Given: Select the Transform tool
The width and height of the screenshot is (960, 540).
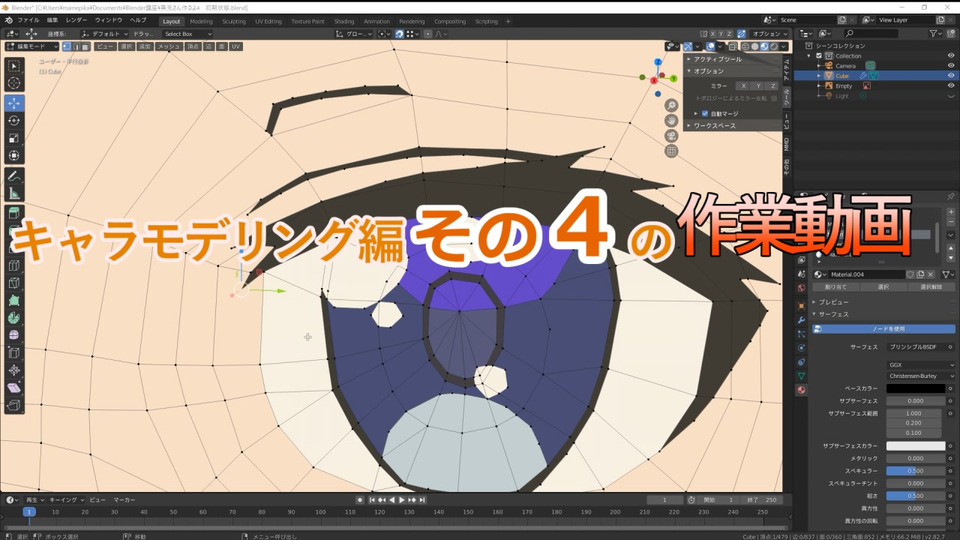Looking at the screenshot, I should point(14,156).
